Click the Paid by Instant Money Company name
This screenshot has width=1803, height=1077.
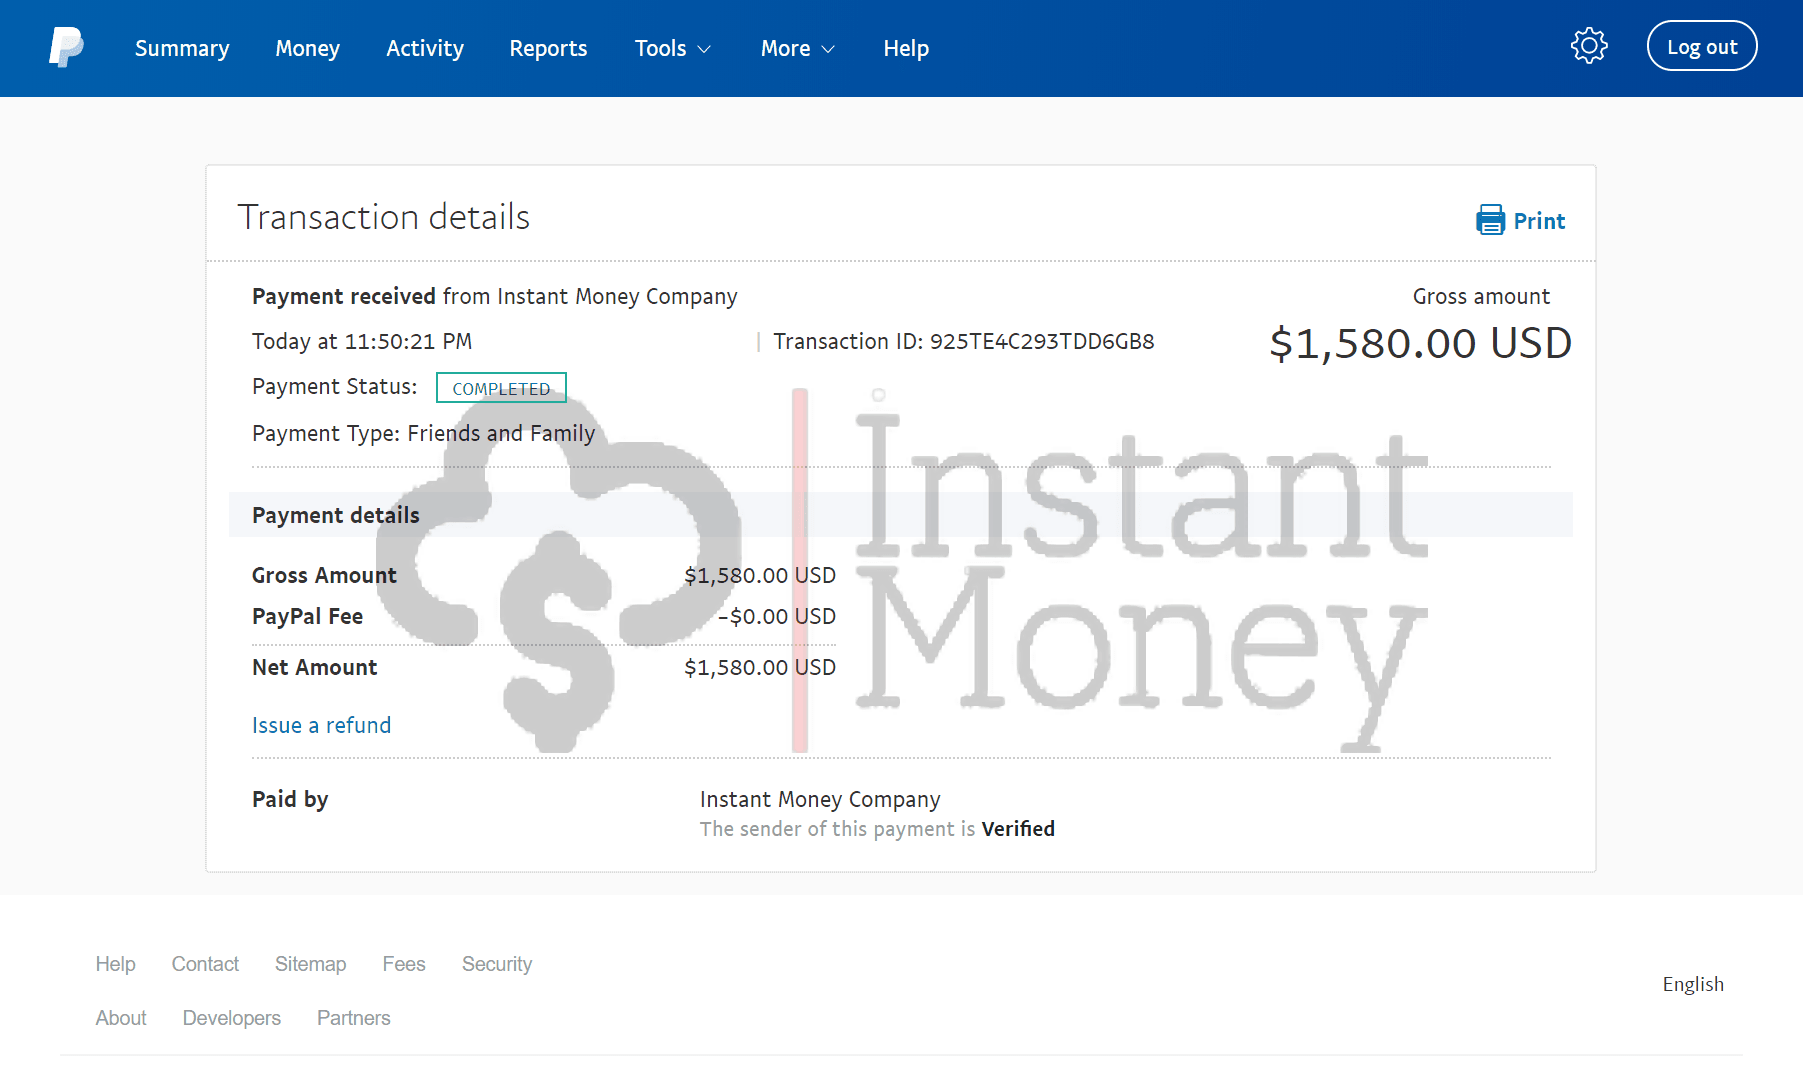pyautogui.click(x=820, y=800)
